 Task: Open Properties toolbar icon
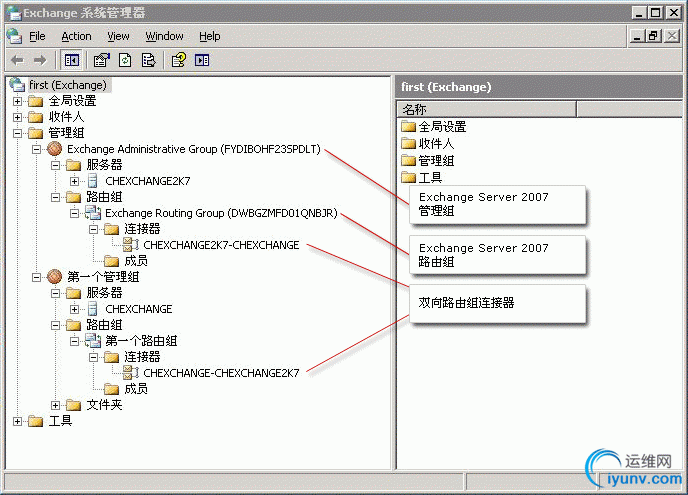[102, 60]
